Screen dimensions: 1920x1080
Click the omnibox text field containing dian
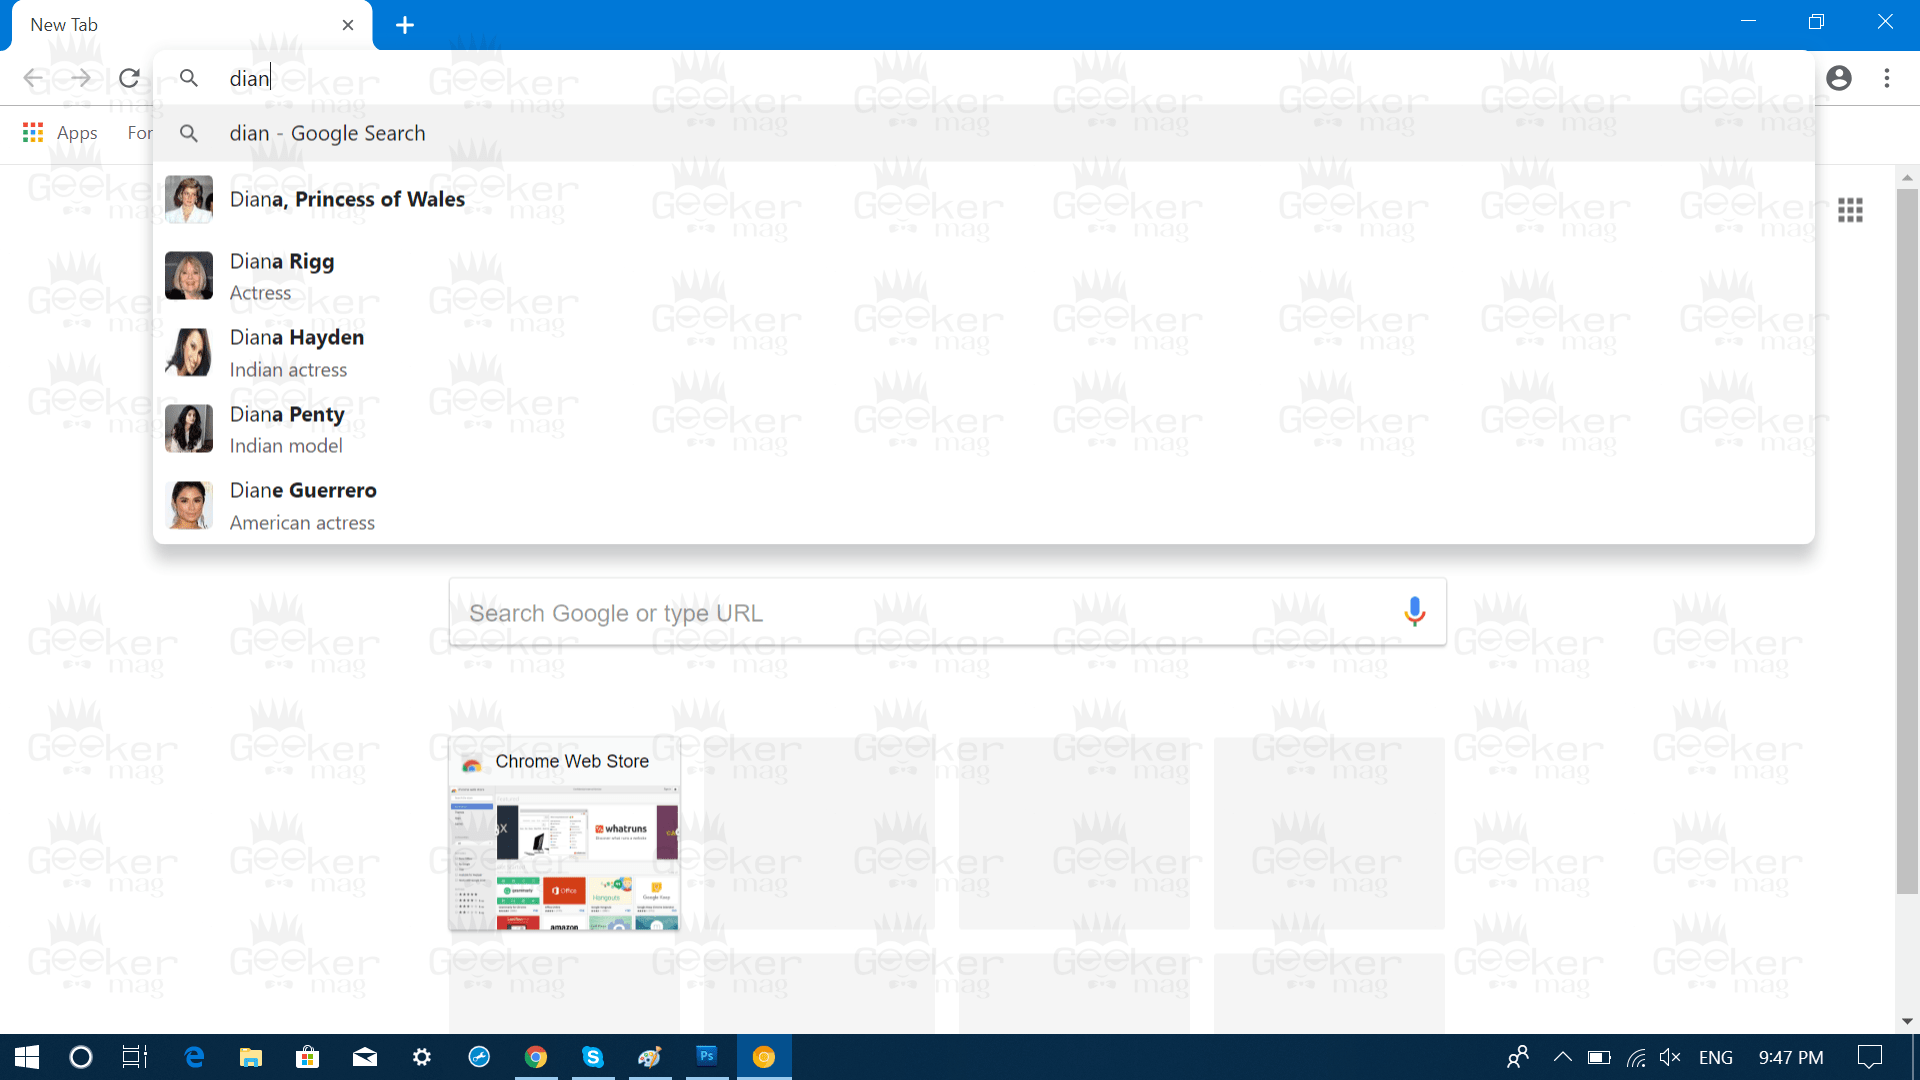[984, 78]
